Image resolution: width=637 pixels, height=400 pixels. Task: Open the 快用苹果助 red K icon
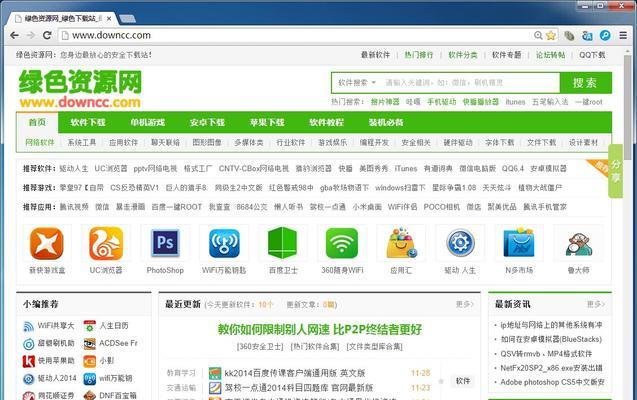coord(28,361)
